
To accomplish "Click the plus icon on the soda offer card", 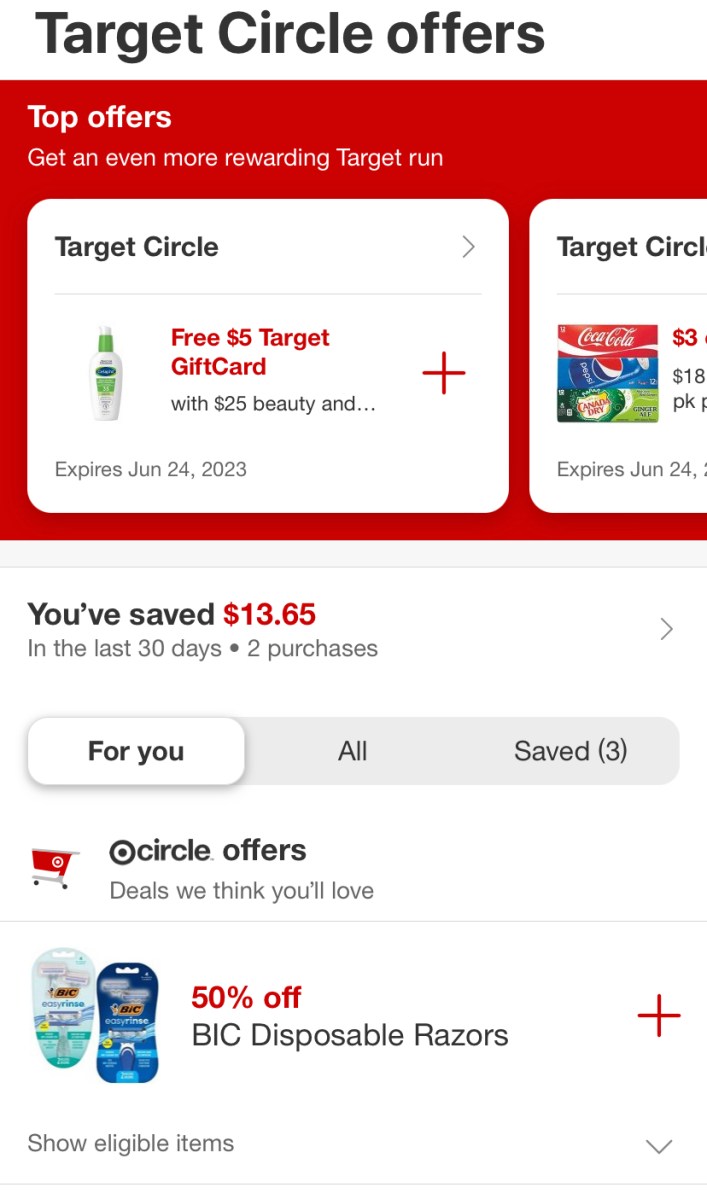I will [x=700, y=373].
